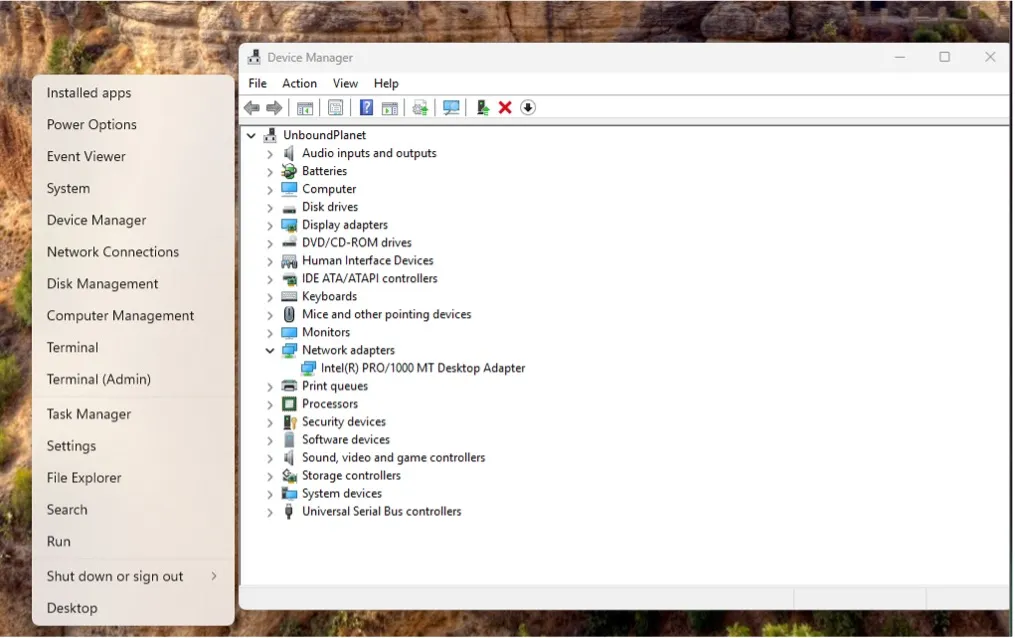Click the Update driver toolbar icon
Viewport: 1015px width, 638px height.
[482, 108]
